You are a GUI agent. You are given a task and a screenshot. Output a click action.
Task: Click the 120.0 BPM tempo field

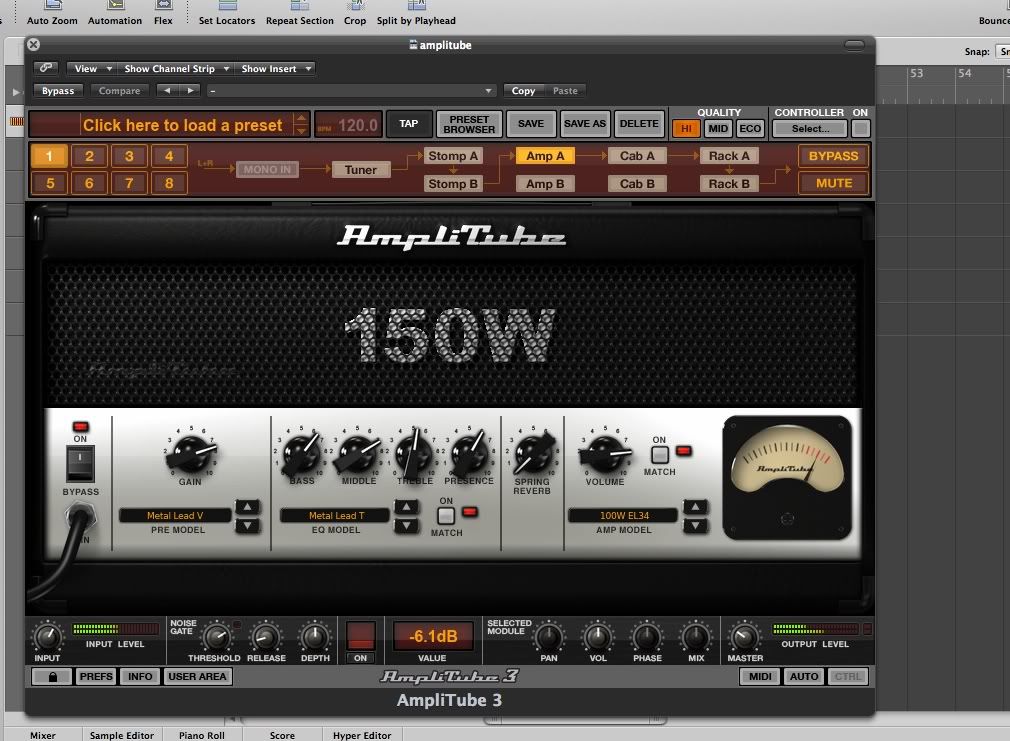coord(348,124)
